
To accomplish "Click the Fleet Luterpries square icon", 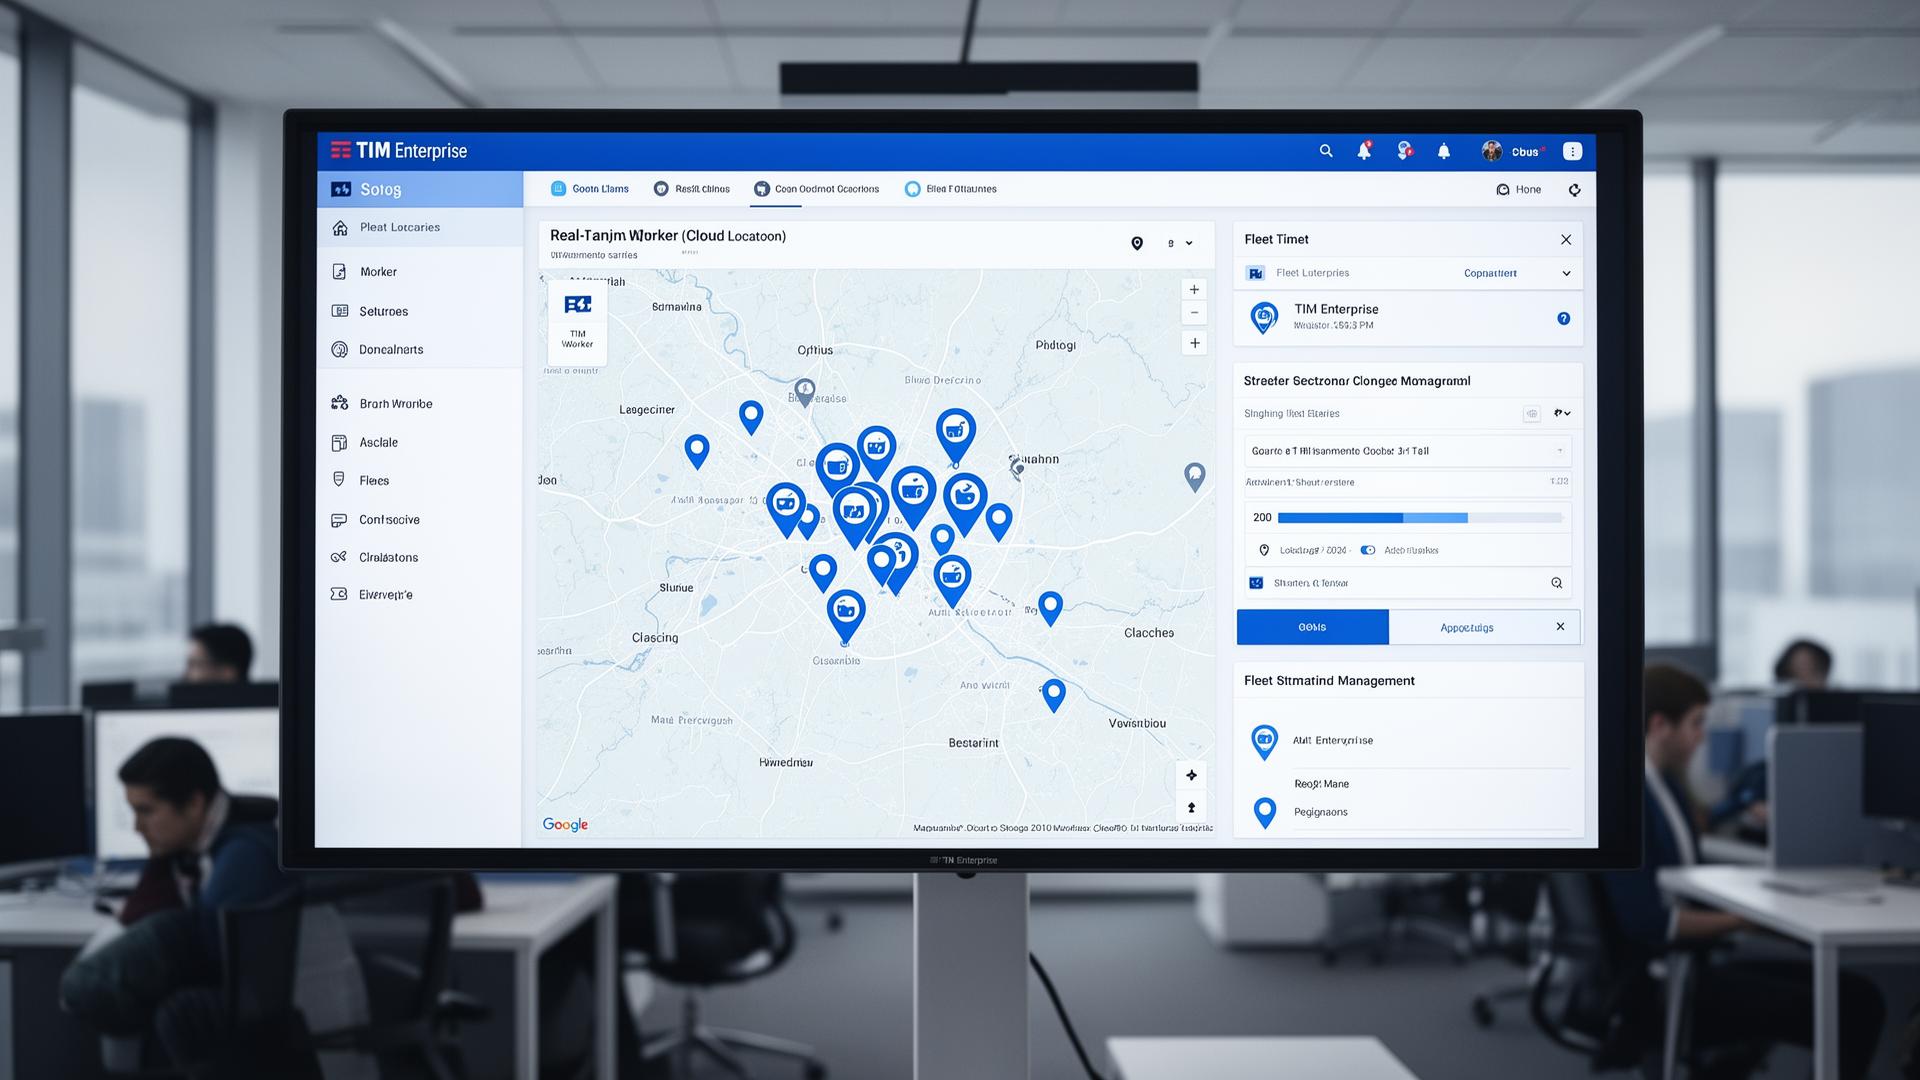I will (1256, 273).
